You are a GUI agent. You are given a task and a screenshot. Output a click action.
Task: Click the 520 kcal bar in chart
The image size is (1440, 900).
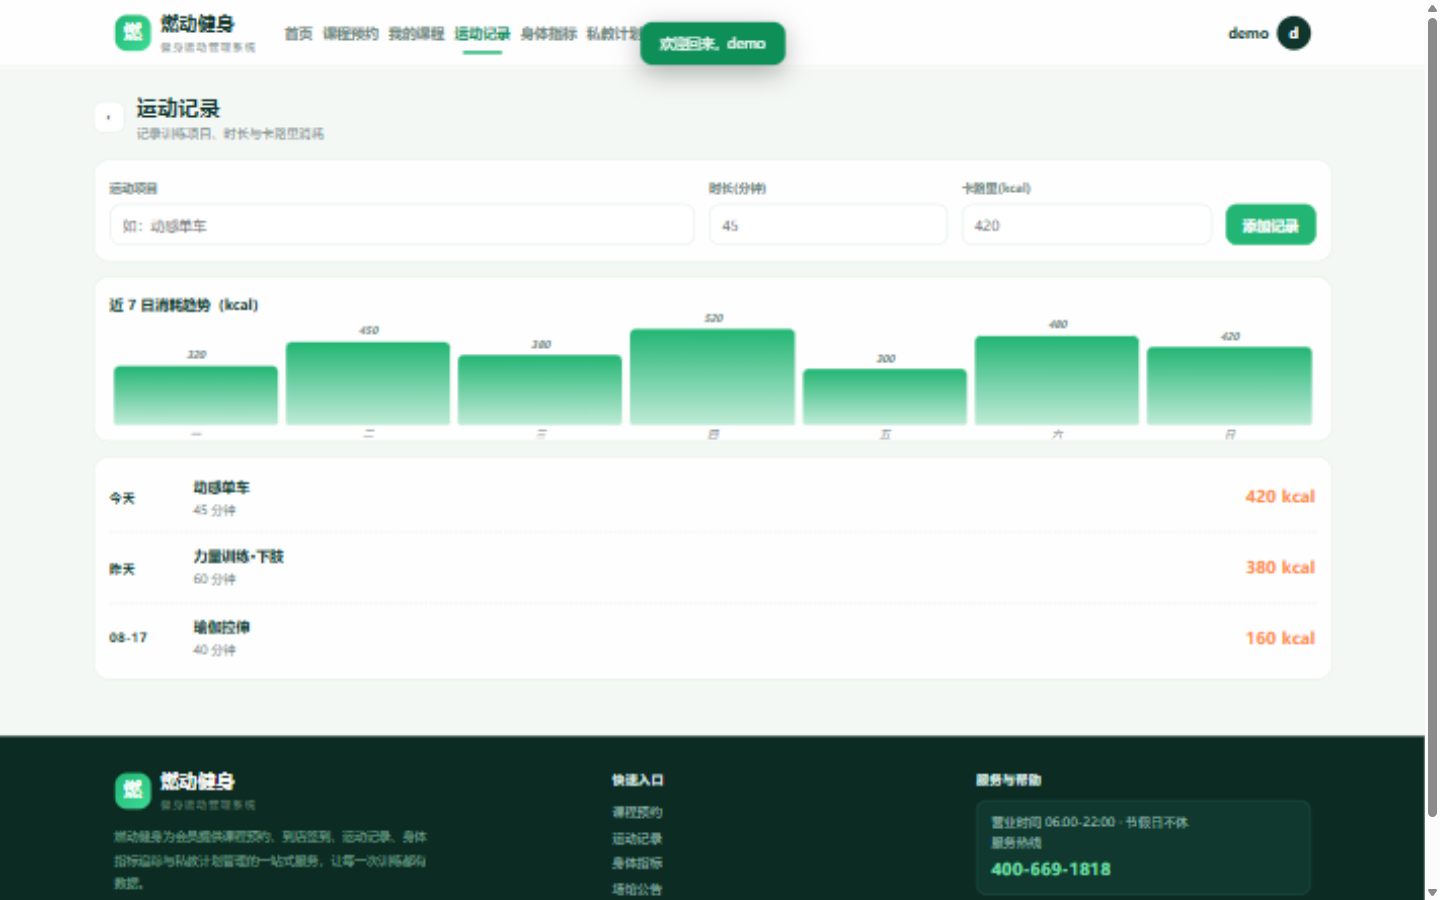(x=712, y=377)
